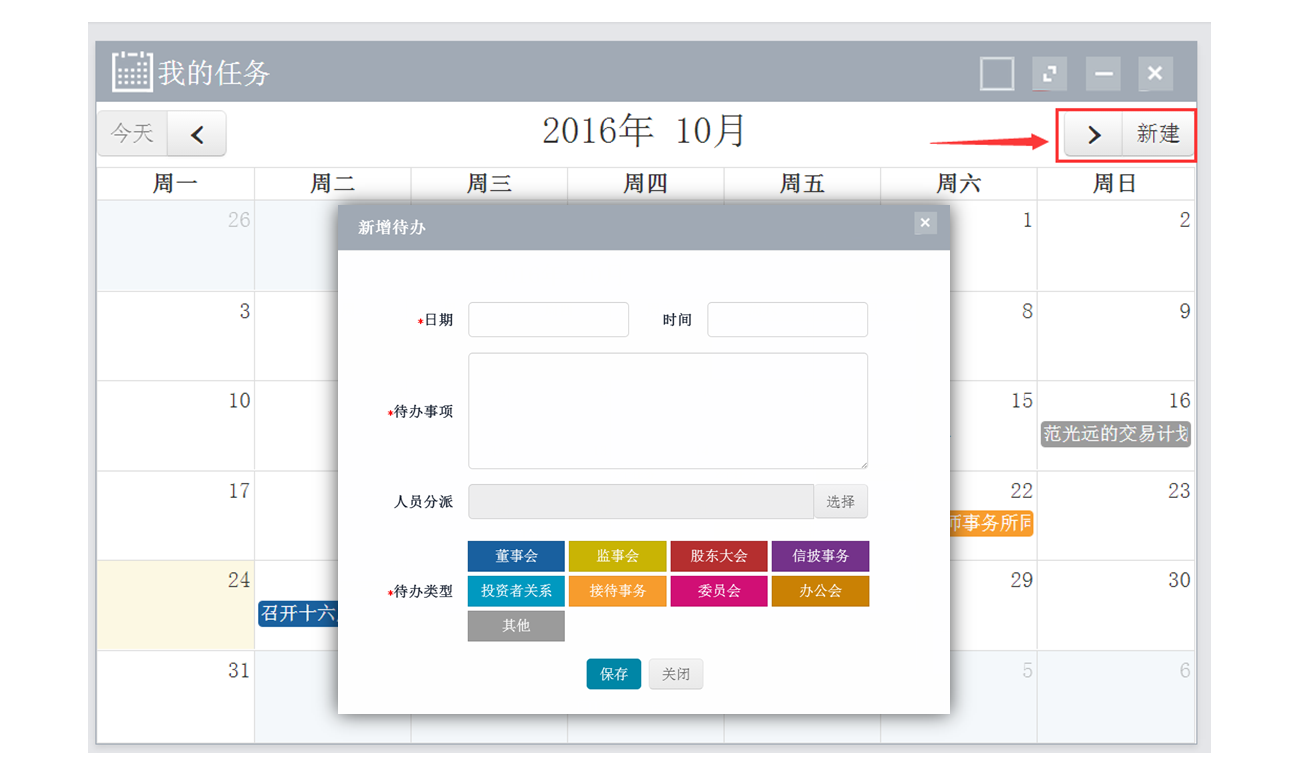Click the highlighted day 24 cell
Screen dimensions: 1307x784
tap(176, 605)
